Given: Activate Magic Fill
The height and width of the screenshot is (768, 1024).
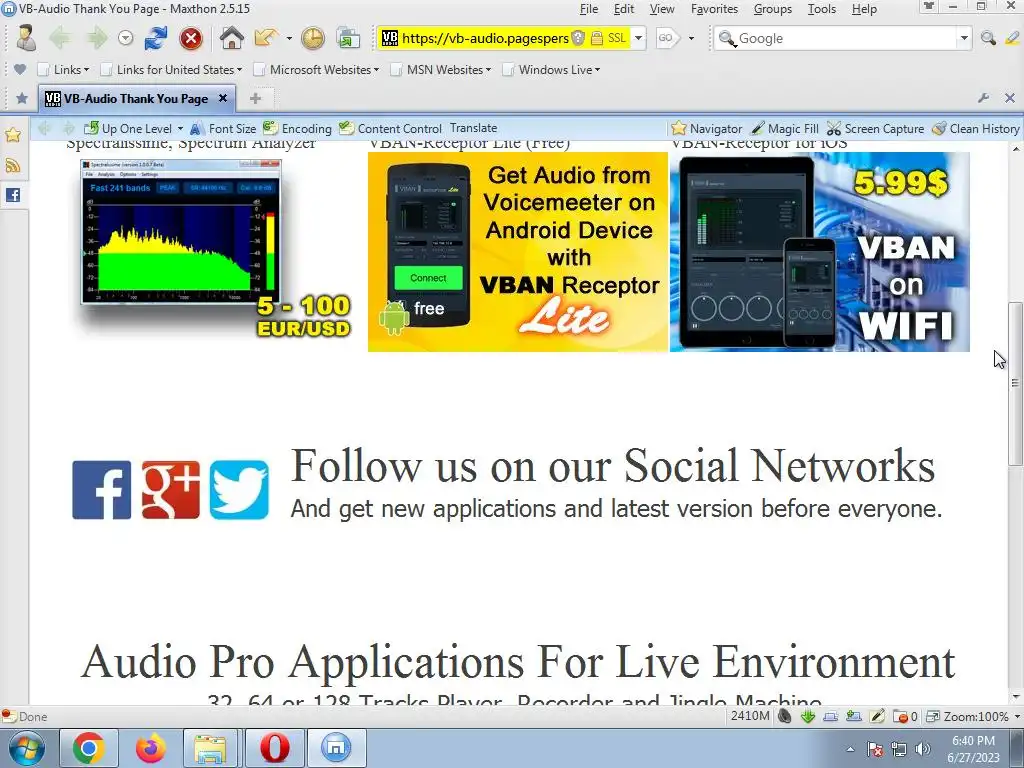Looking at the screenshot, I should (x=784, y=129).
